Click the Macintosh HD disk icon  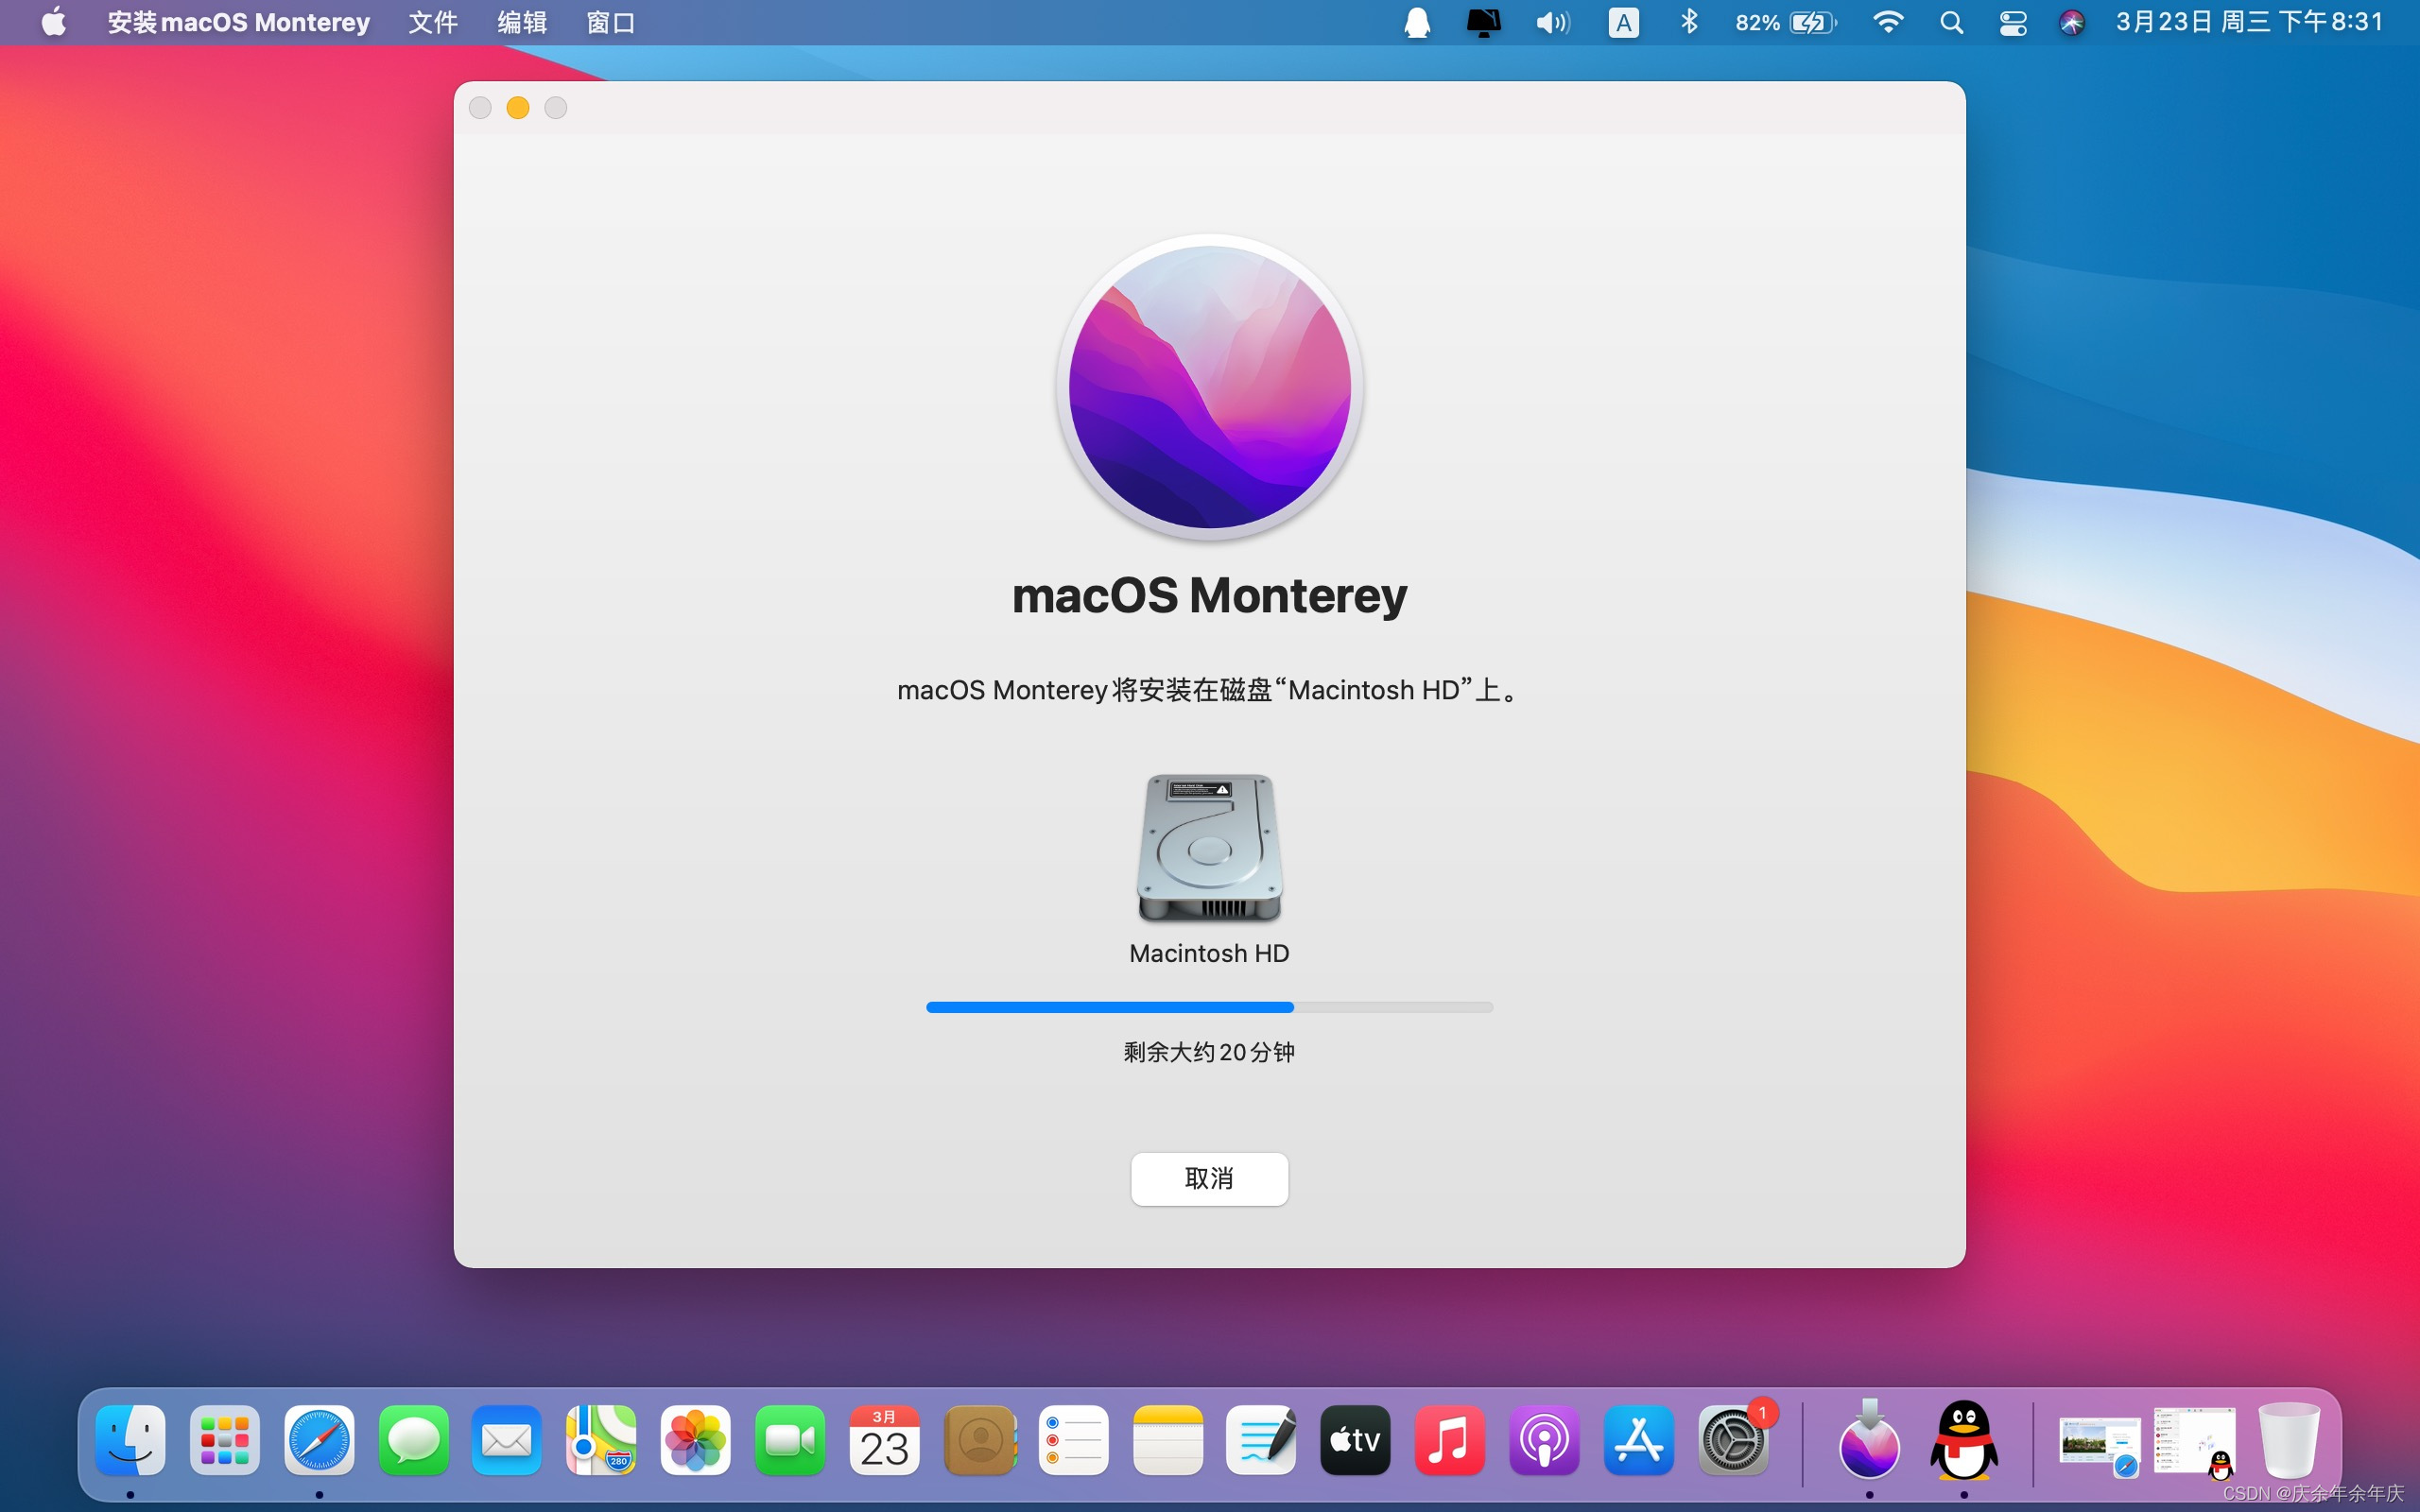[x=1209, y=847]
